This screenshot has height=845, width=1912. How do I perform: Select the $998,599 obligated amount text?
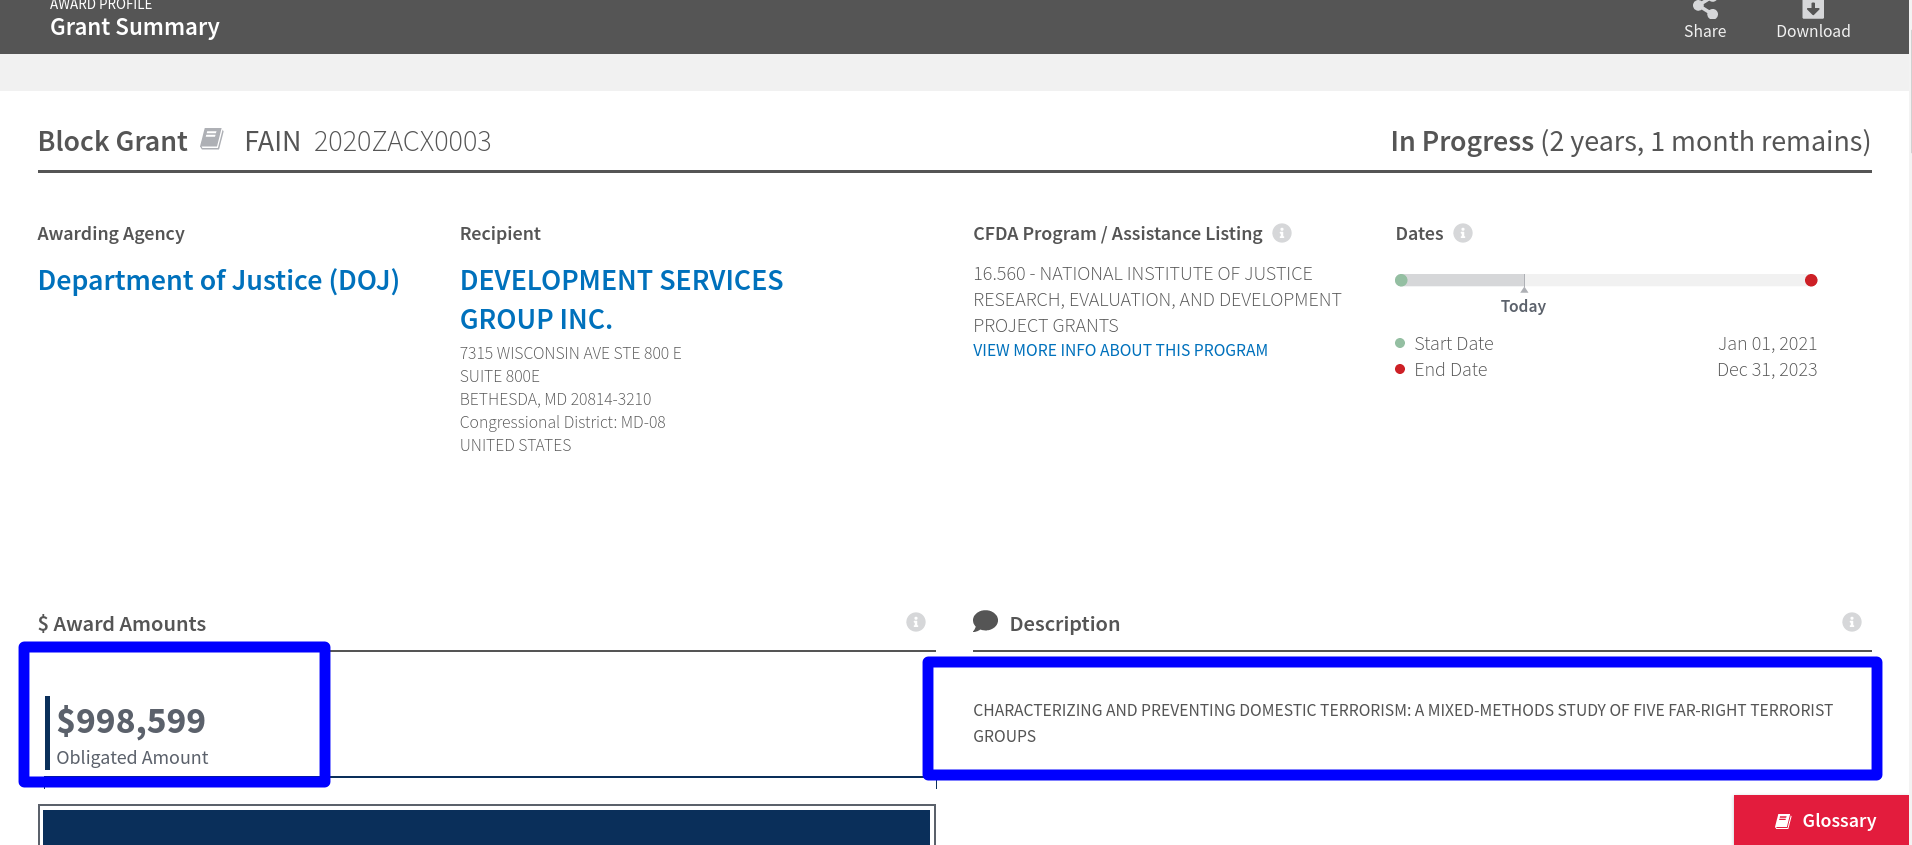point(131,720)
